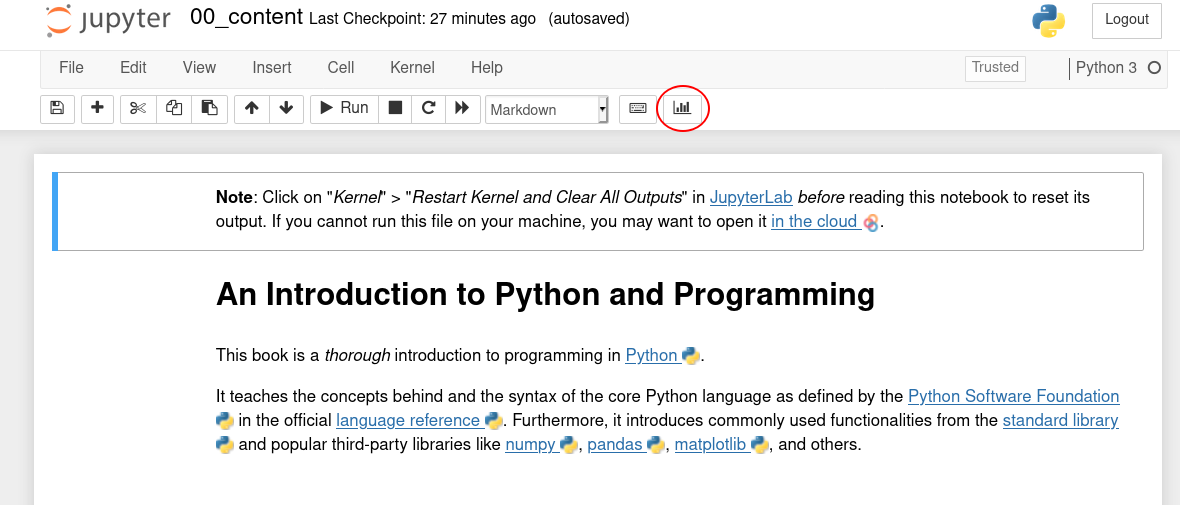
Task: Open the Insert menu
Action: tap(272, 68)
